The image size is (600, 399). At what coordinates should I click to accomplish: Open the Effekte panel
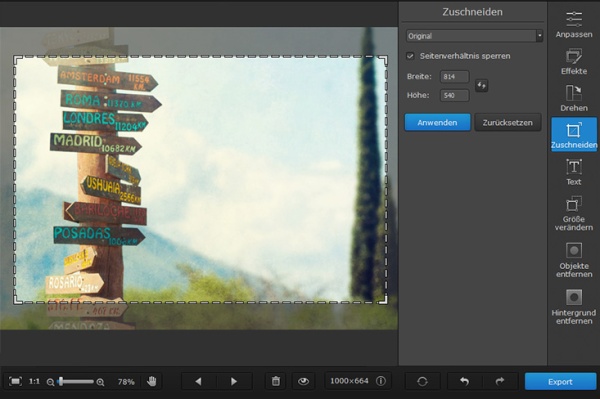(x=574, y=61)
